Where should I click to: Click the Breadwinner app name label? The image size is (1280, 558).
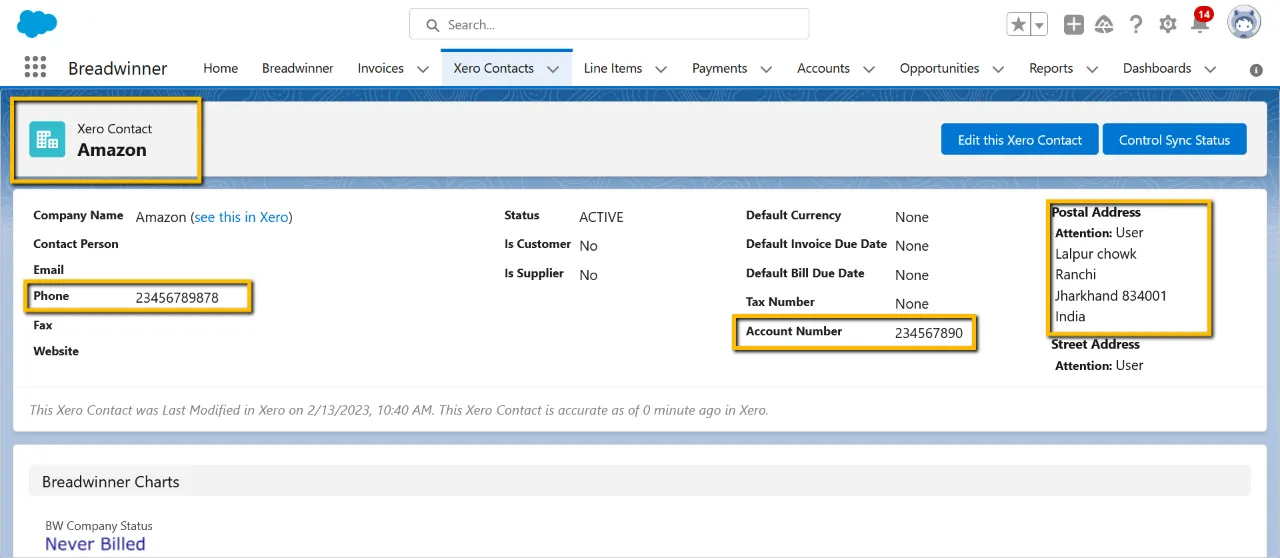click(x=118, y=68)
